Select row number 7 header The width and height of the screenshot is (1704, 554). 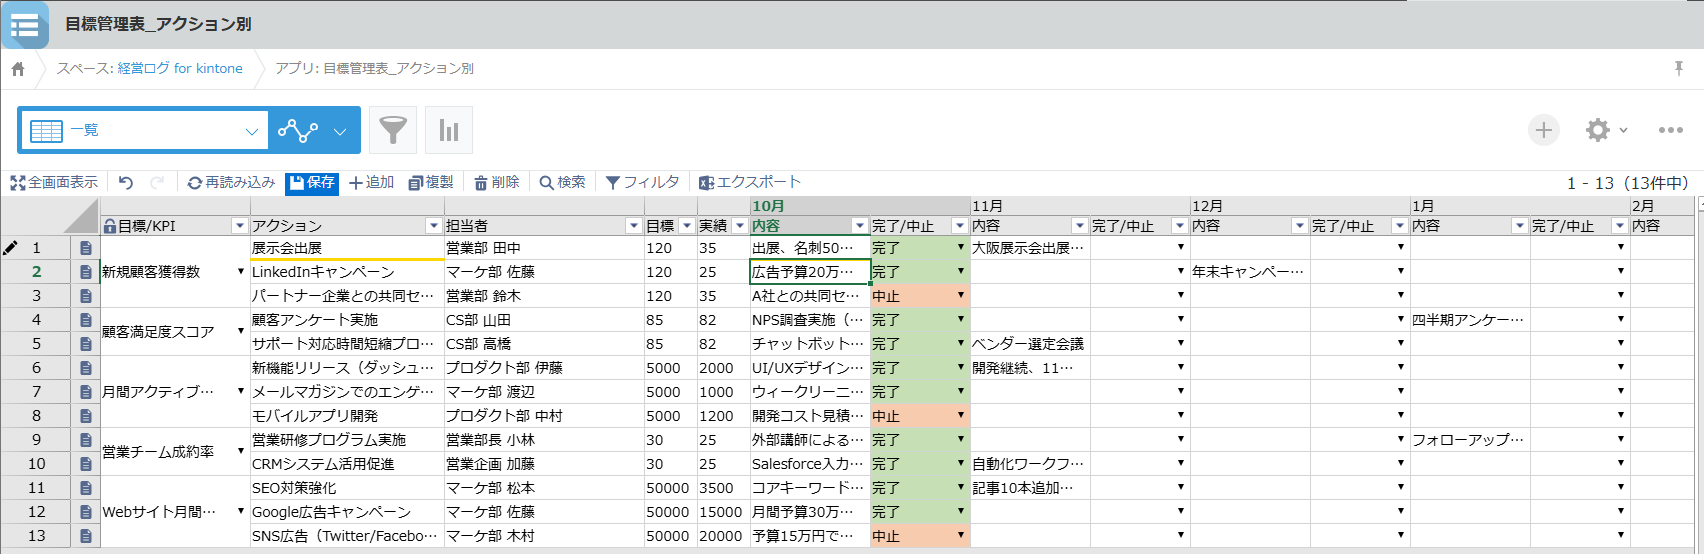37,392
